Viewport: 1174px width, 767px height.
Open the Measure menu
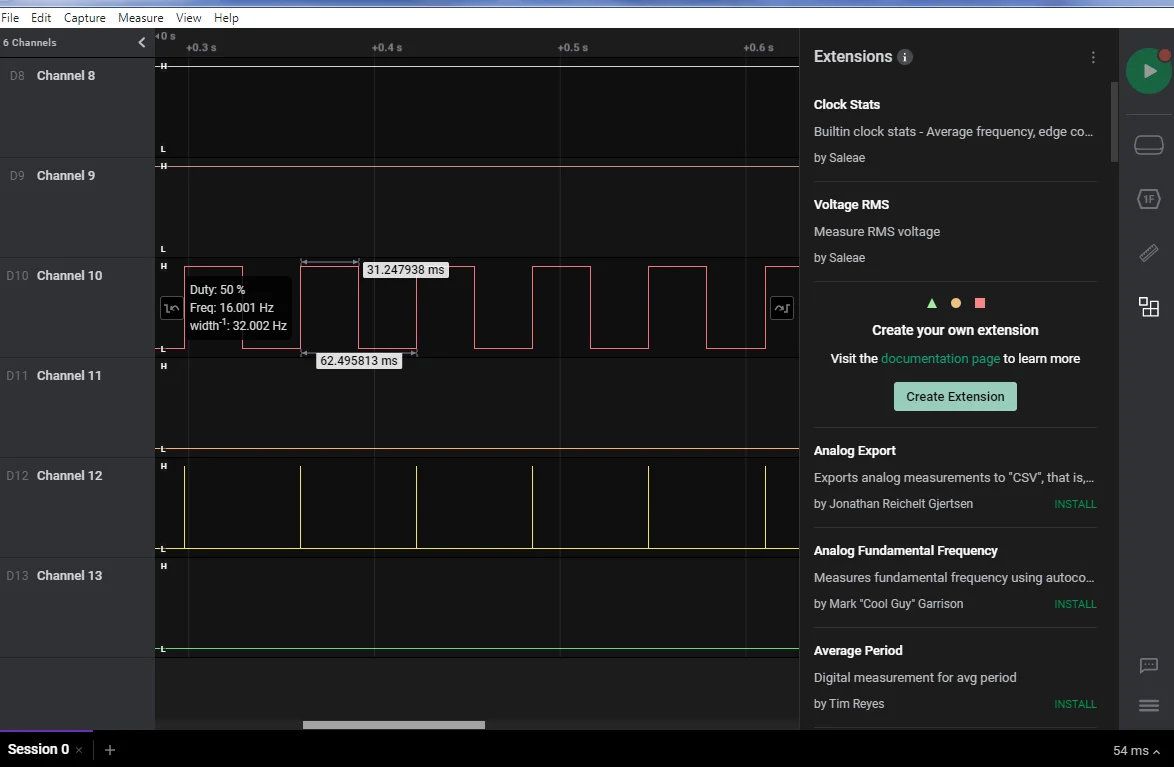click(x=141, y=17)
